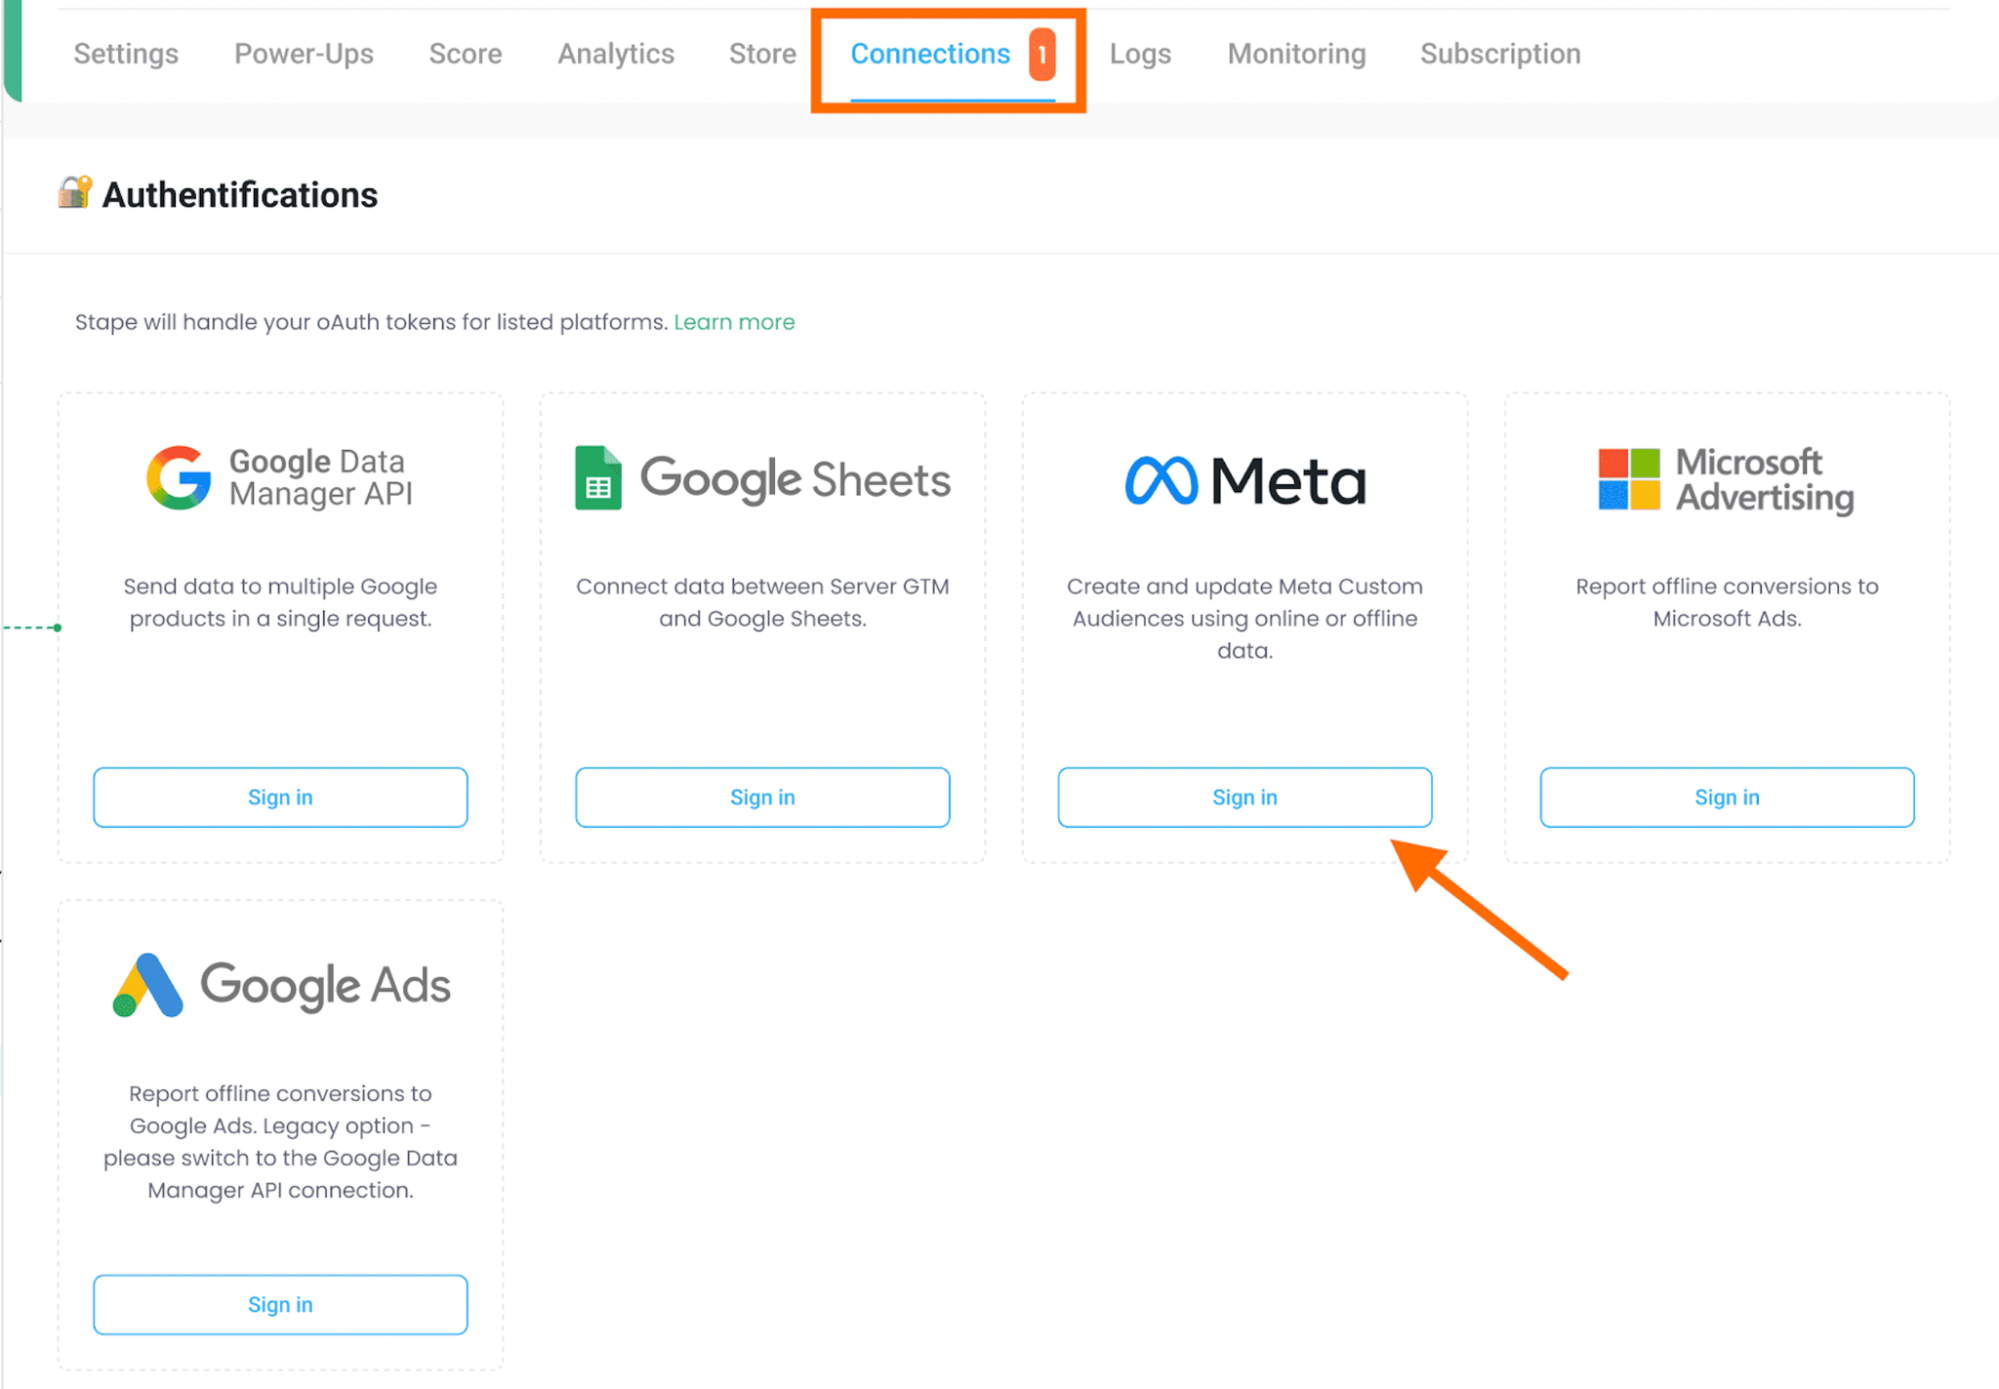Click the Google Ads logo icon
Viewport: 1999px width, 1389px height.
coord(148,985)
